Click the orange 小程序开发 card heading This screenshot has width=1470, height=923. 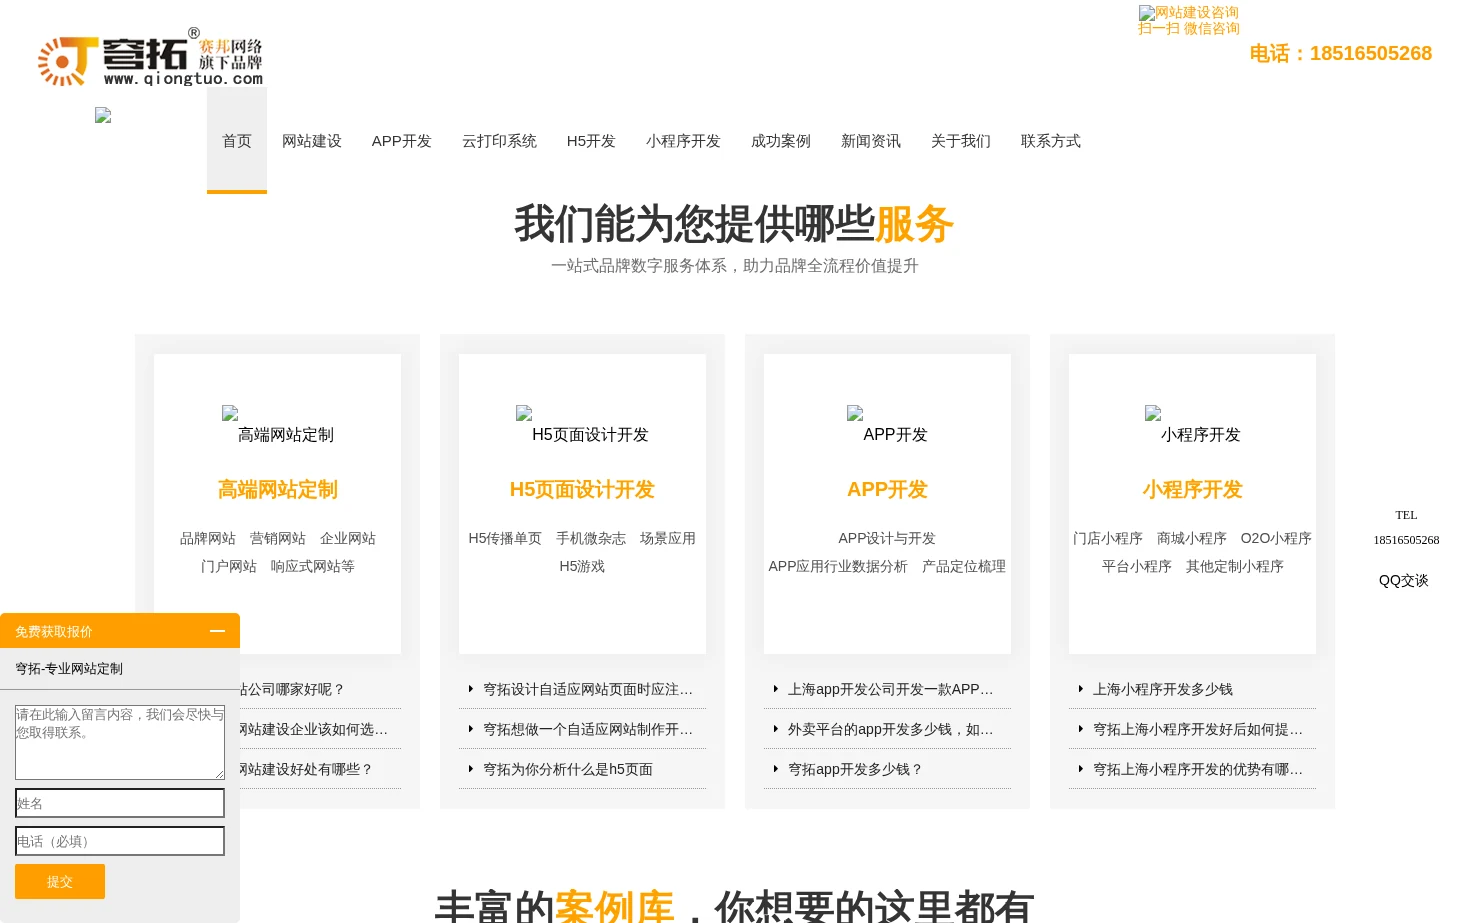pyautogui.click(x=1192, y=489)
